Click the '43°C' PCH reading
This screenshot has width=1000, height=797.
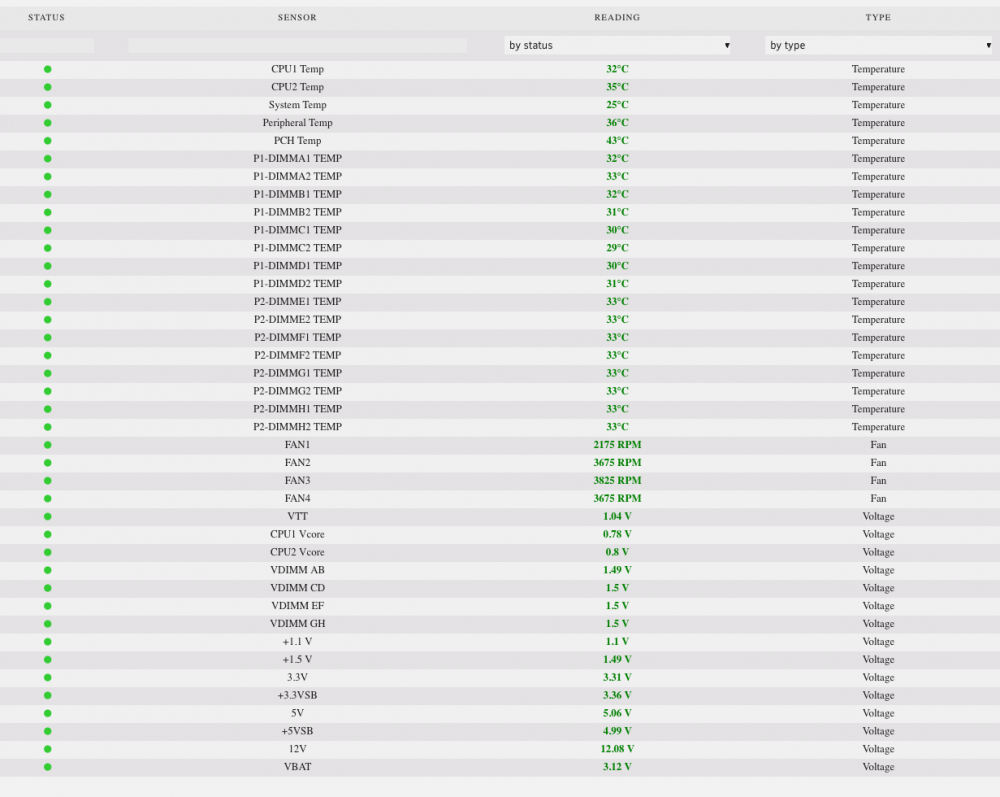pyautogui.click(x=617, y=140)
